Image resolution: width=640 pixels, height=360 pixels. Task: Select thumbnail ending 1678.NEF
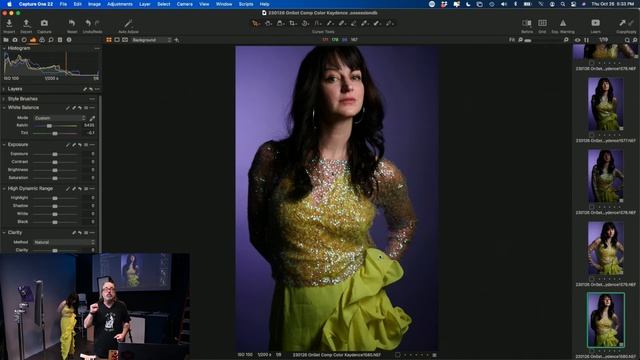tap(605, 176)
